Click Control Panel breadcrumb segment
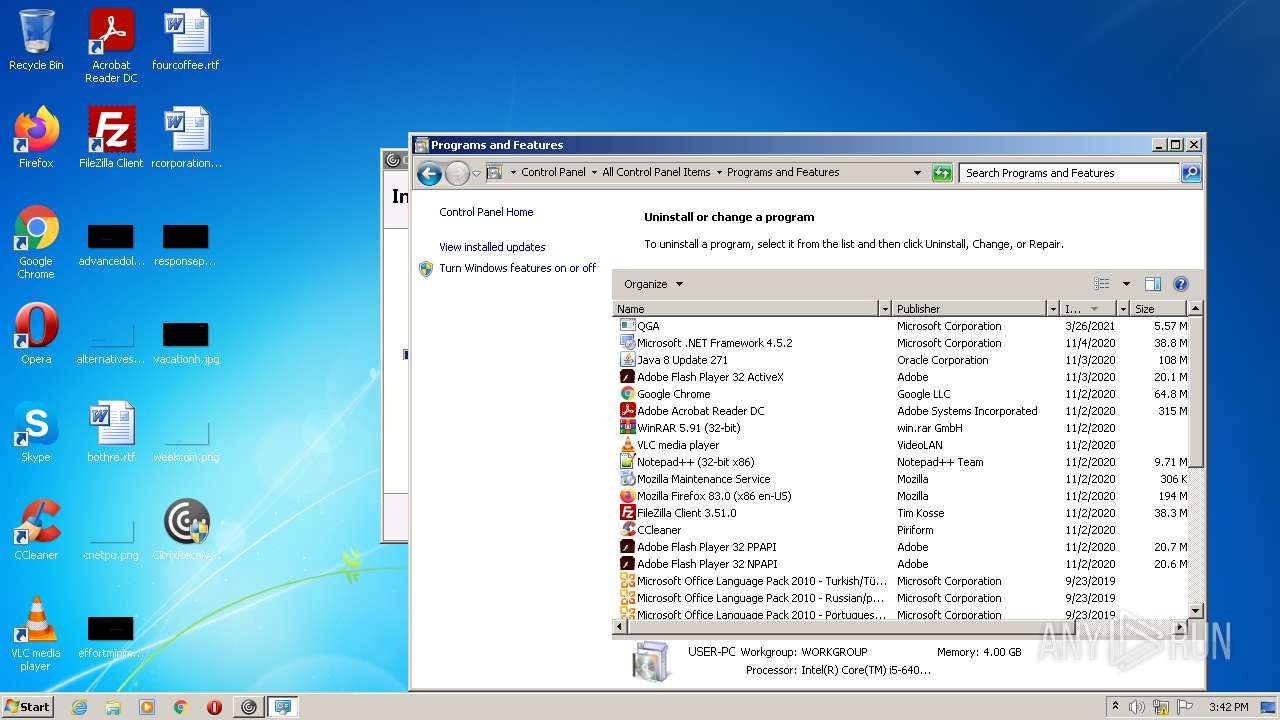Image resolution: width=1280 pixels, height=720 pixels. 553,172
